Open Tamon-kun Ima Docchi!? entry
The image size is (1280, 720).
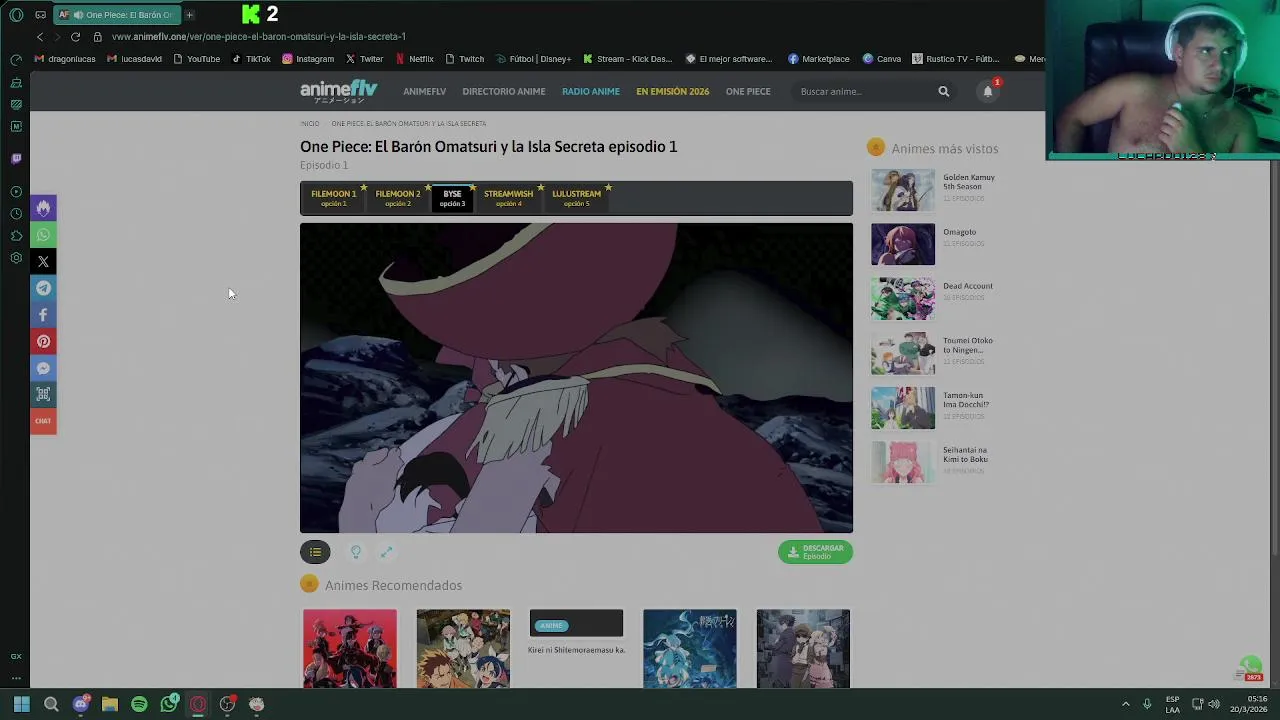tap(966, 400)
